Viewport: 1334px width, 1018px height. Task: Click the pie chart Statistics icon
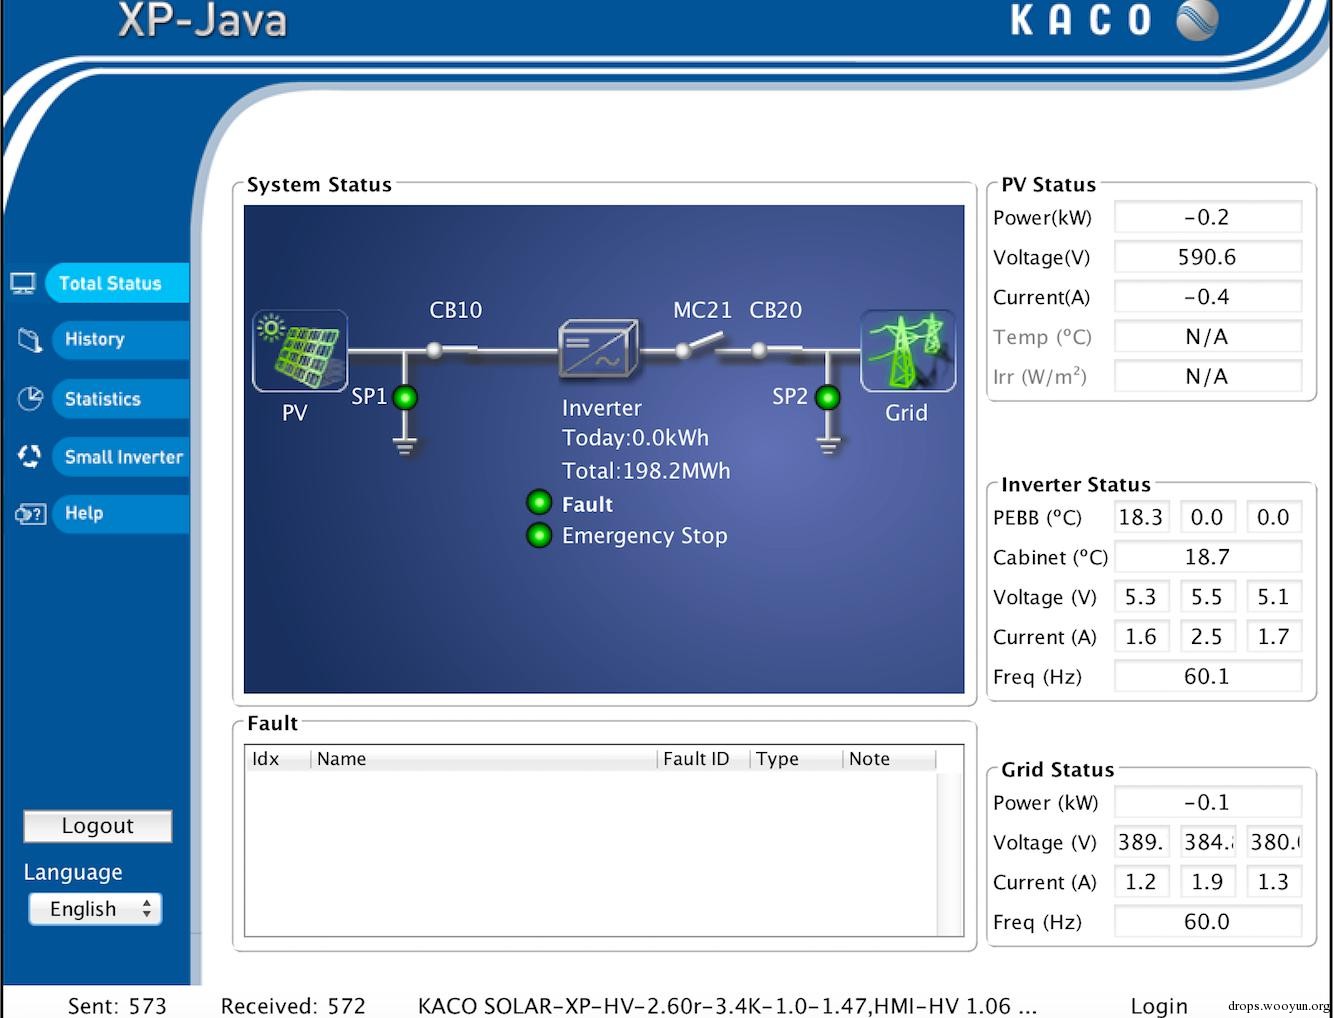coord(30,399)
